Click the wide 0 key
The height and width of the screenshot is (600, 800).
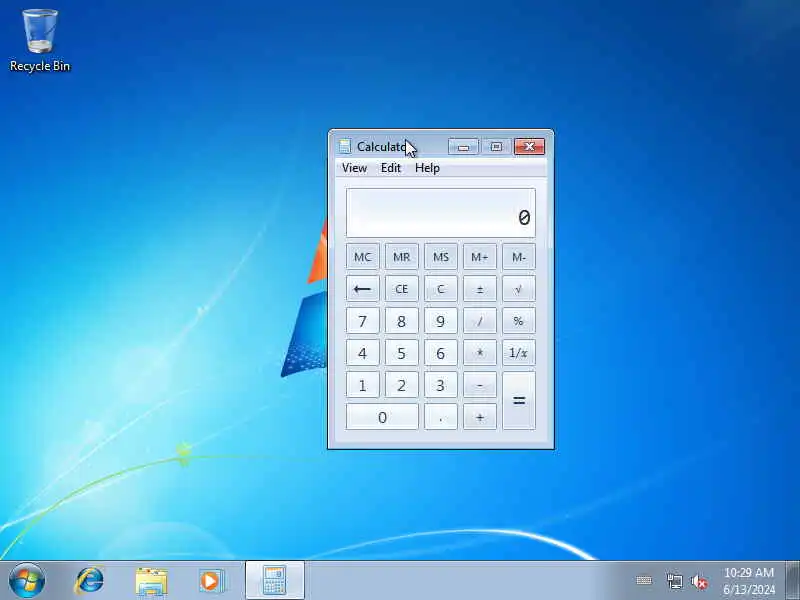click(x=382, y=417)
